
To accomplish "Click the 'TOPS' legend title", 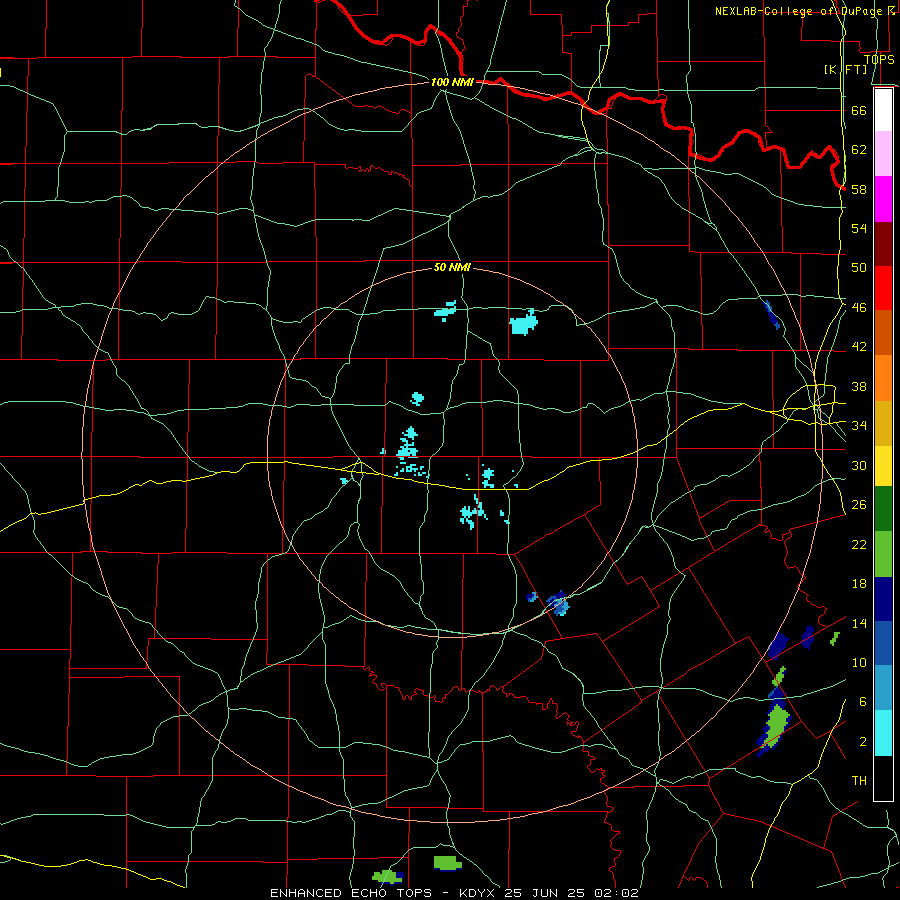I will coord(879,59).
